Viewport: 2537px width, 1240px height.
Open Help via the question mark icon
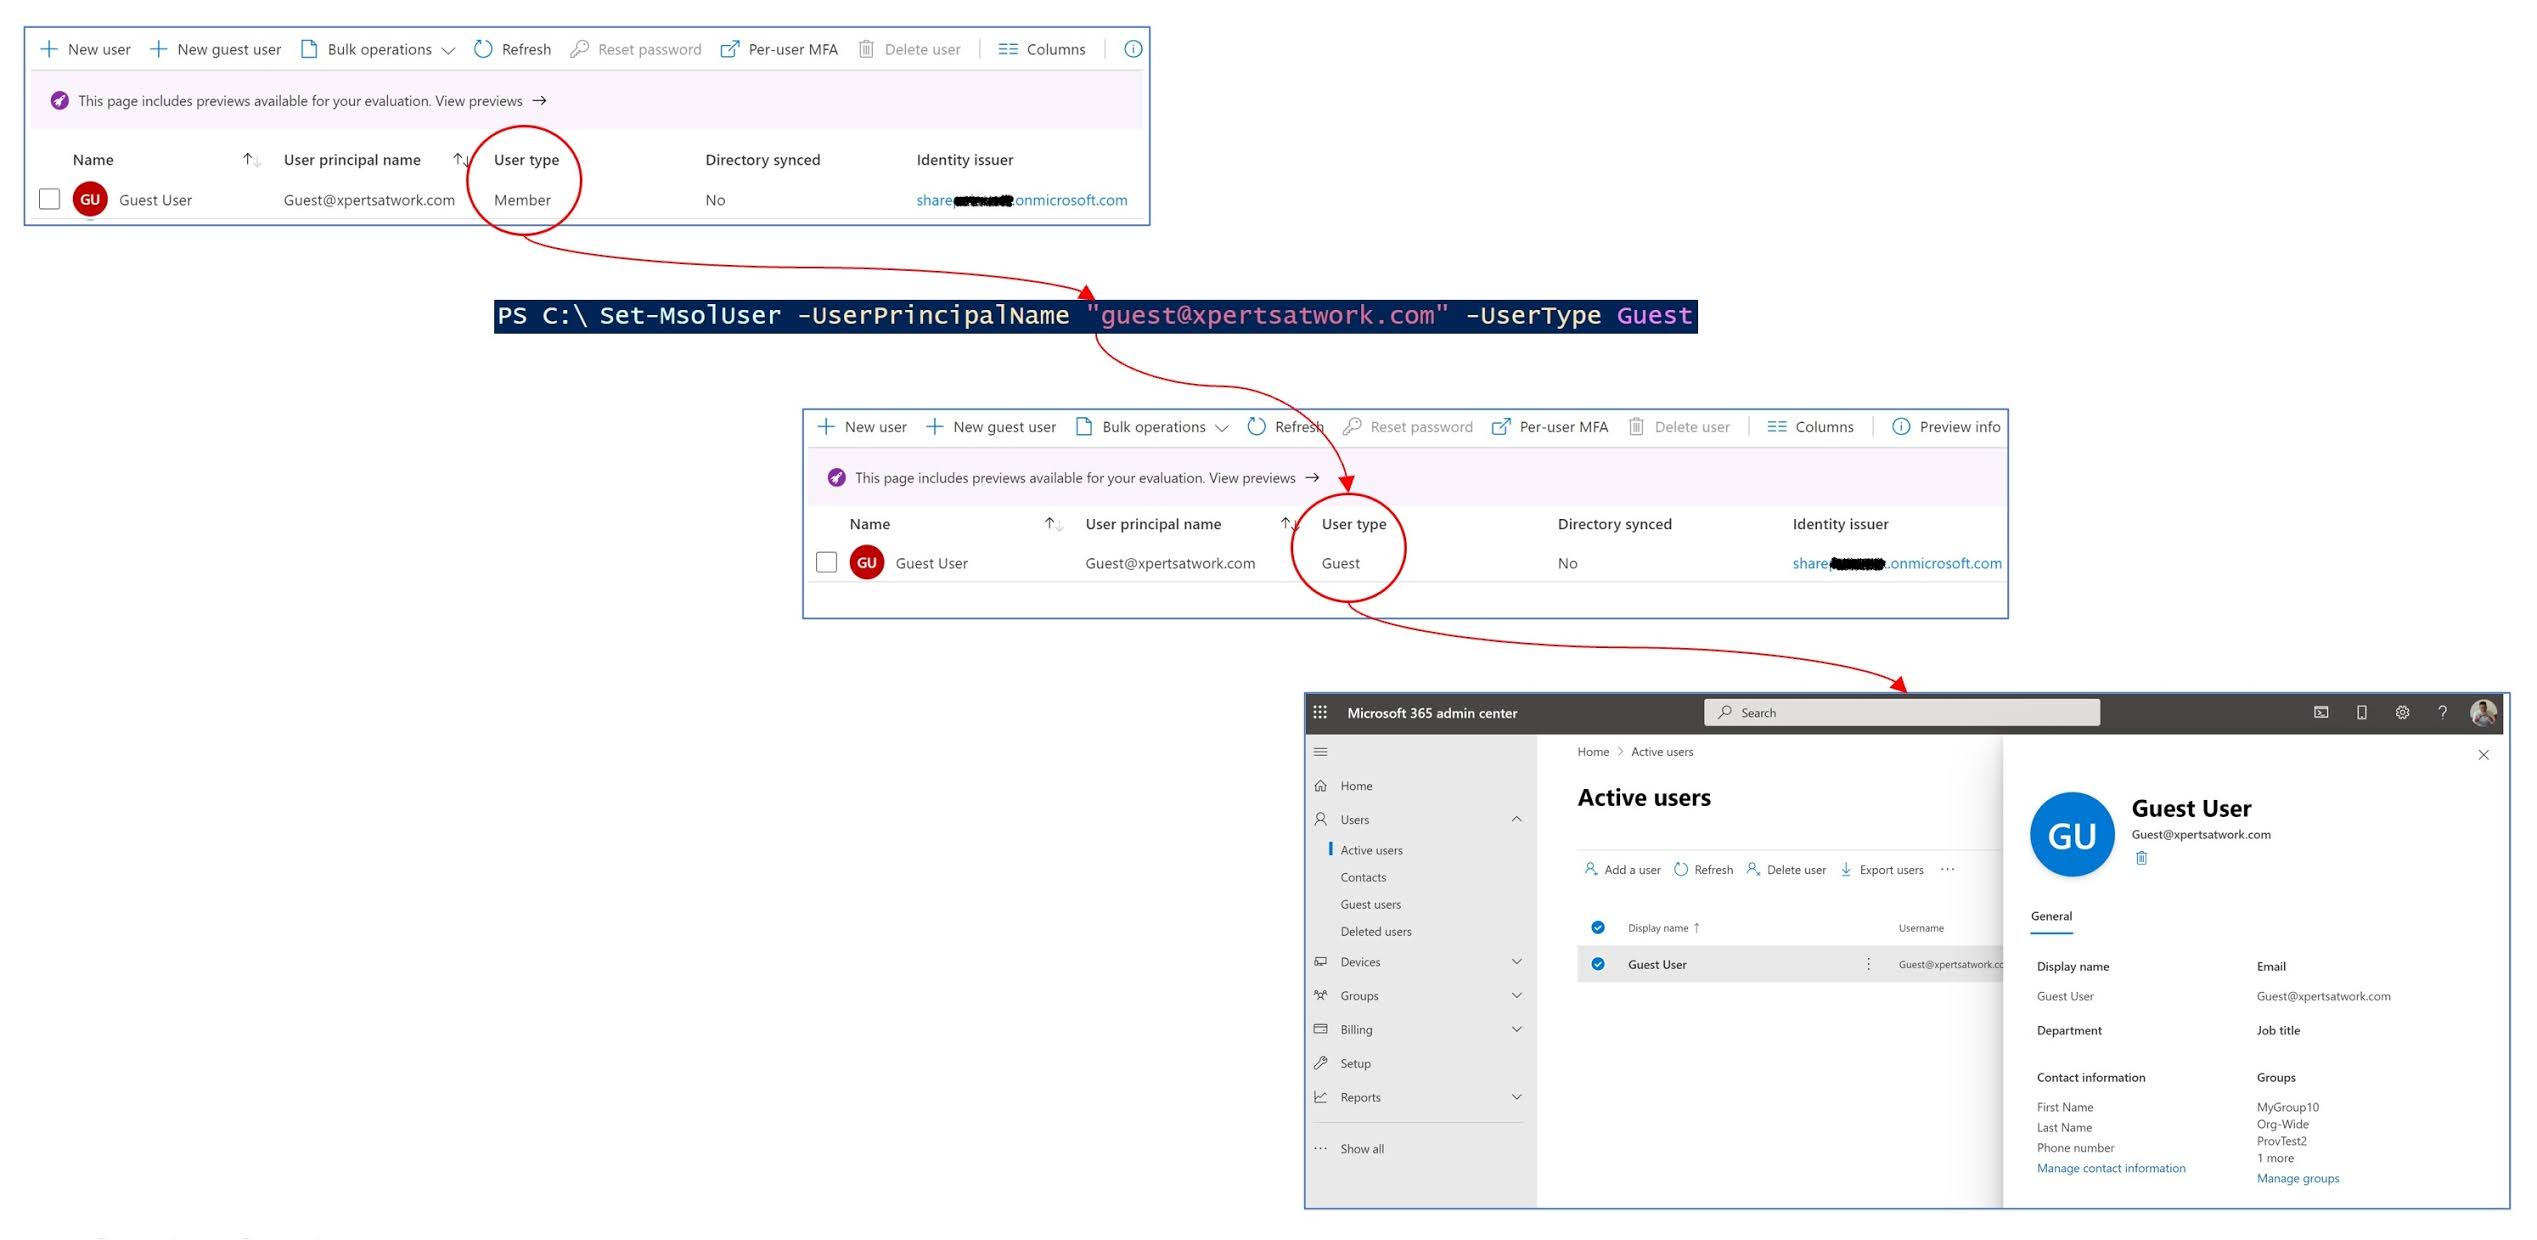(2442, 712)
